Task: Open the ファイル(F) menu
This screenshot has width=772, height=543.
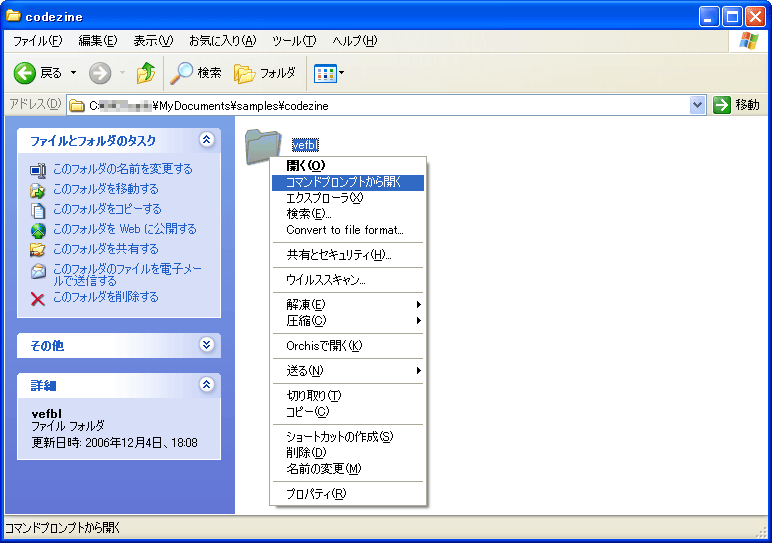Action: (x=37, y=41)
